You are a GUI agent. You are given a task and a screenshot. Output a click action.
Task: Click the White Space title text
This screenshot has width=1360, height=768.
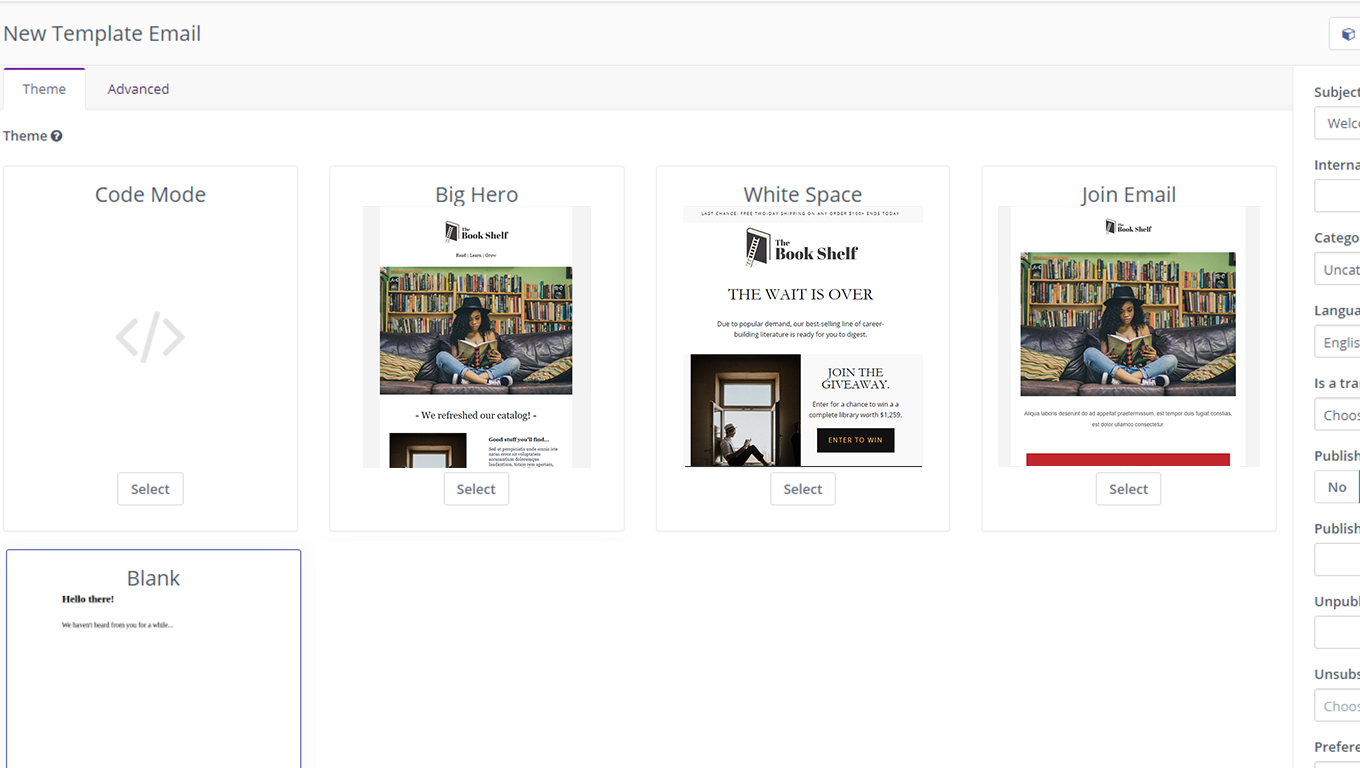[x=803, y=195]
